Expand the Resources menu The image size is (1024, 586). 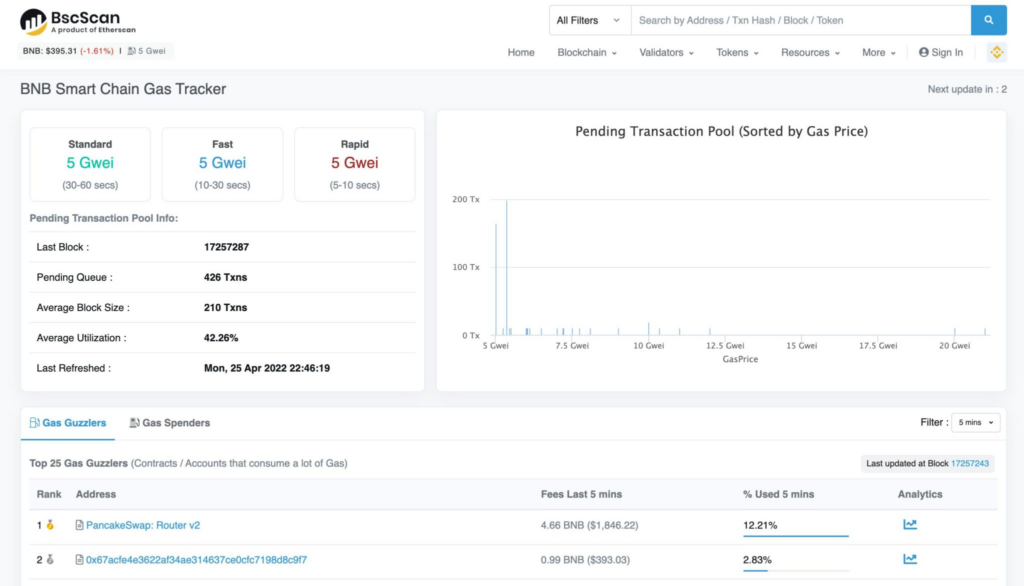click(x=810, y=53)
